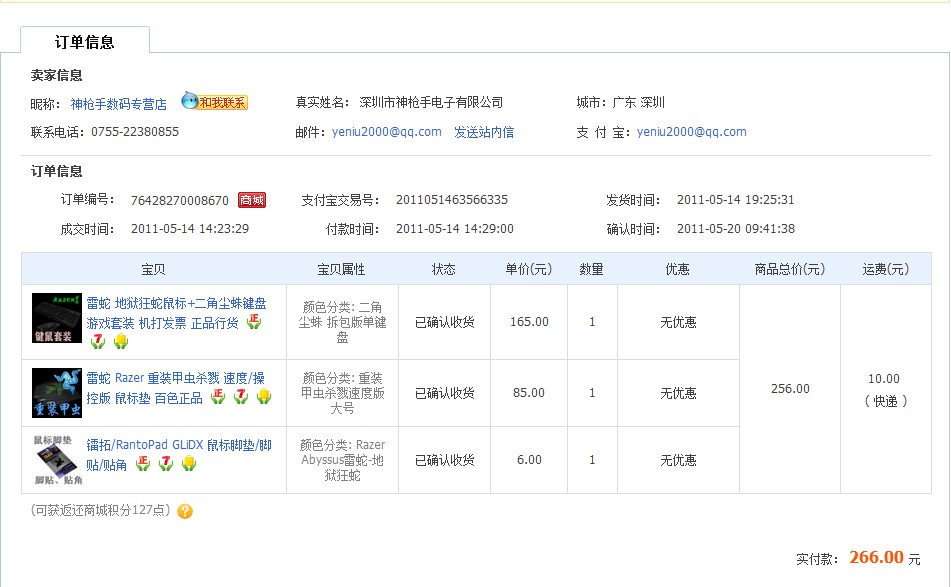Click the shipping fee 10.00

[884, 379]
